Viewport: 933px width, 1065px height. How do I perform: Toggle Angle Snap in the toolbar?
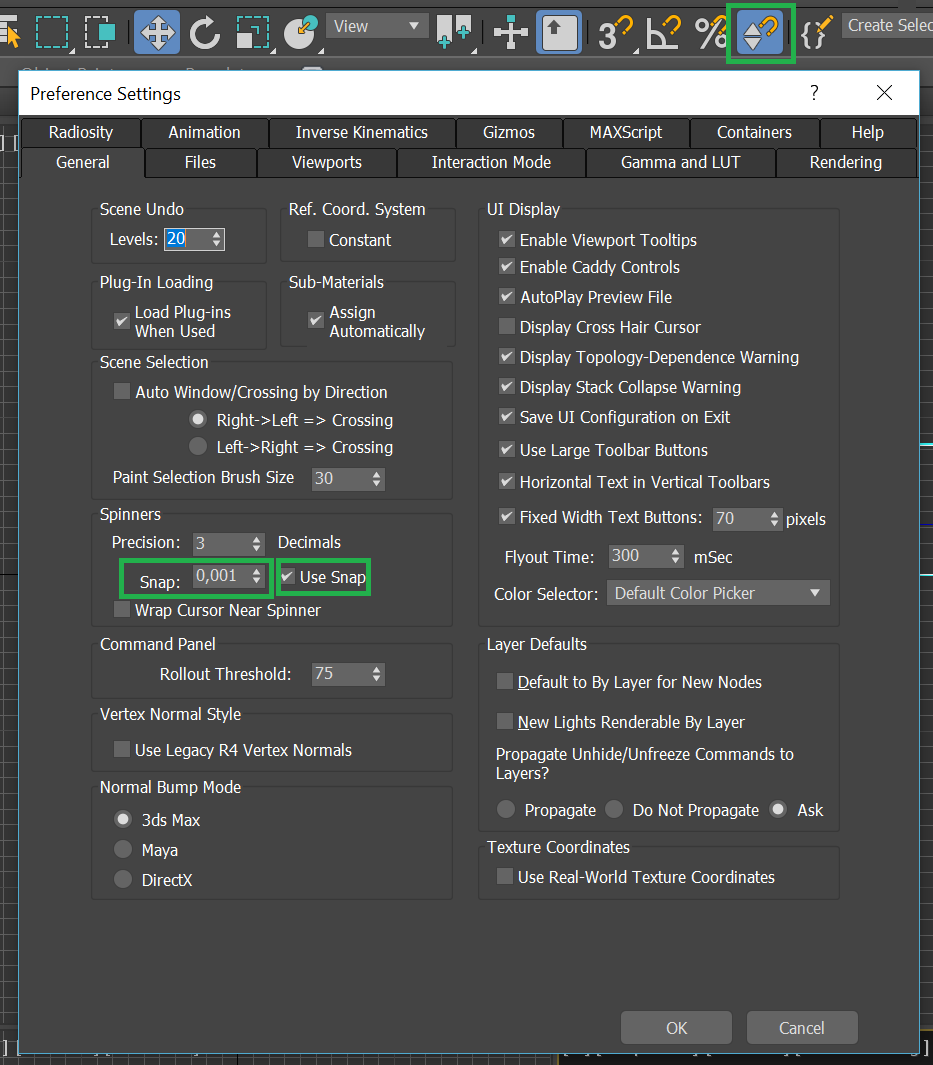pos(663,32)
